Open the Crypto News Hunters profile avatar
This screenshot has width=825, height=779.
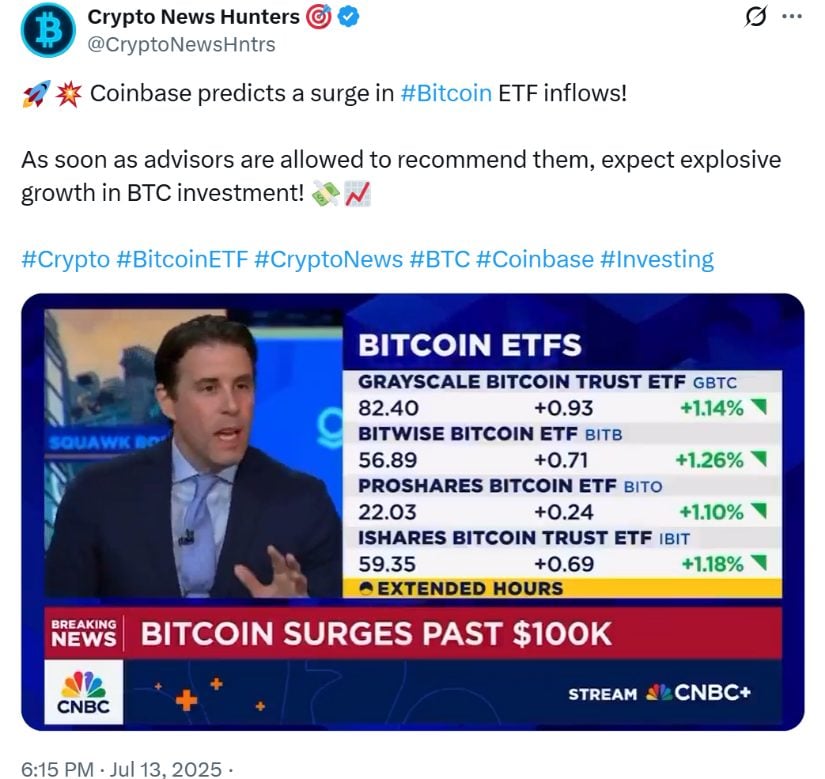48,30
